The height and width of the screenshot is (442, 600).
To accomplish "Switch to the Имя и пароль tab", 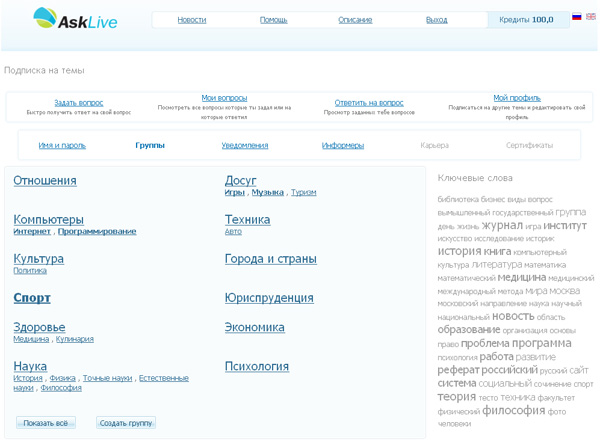I will click(62, 146).
